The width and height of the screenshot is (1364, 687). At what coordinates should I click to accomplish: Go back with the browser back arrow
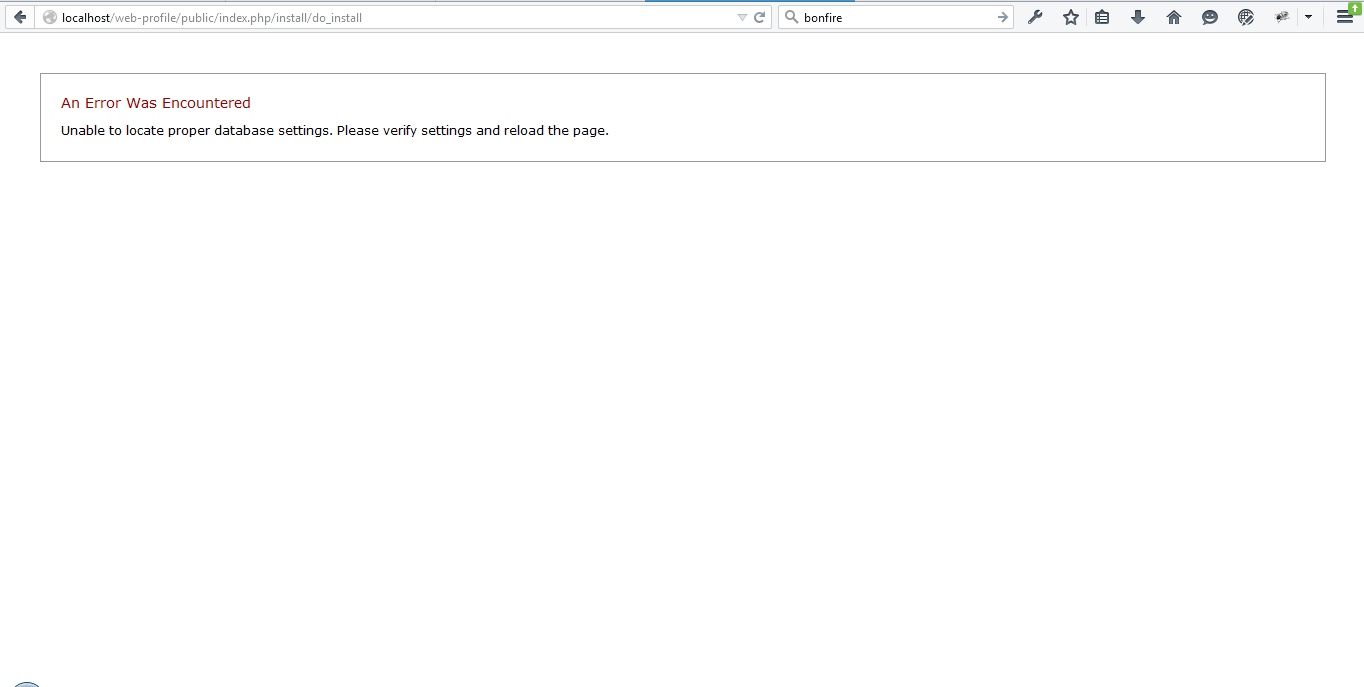click(19, 17)
